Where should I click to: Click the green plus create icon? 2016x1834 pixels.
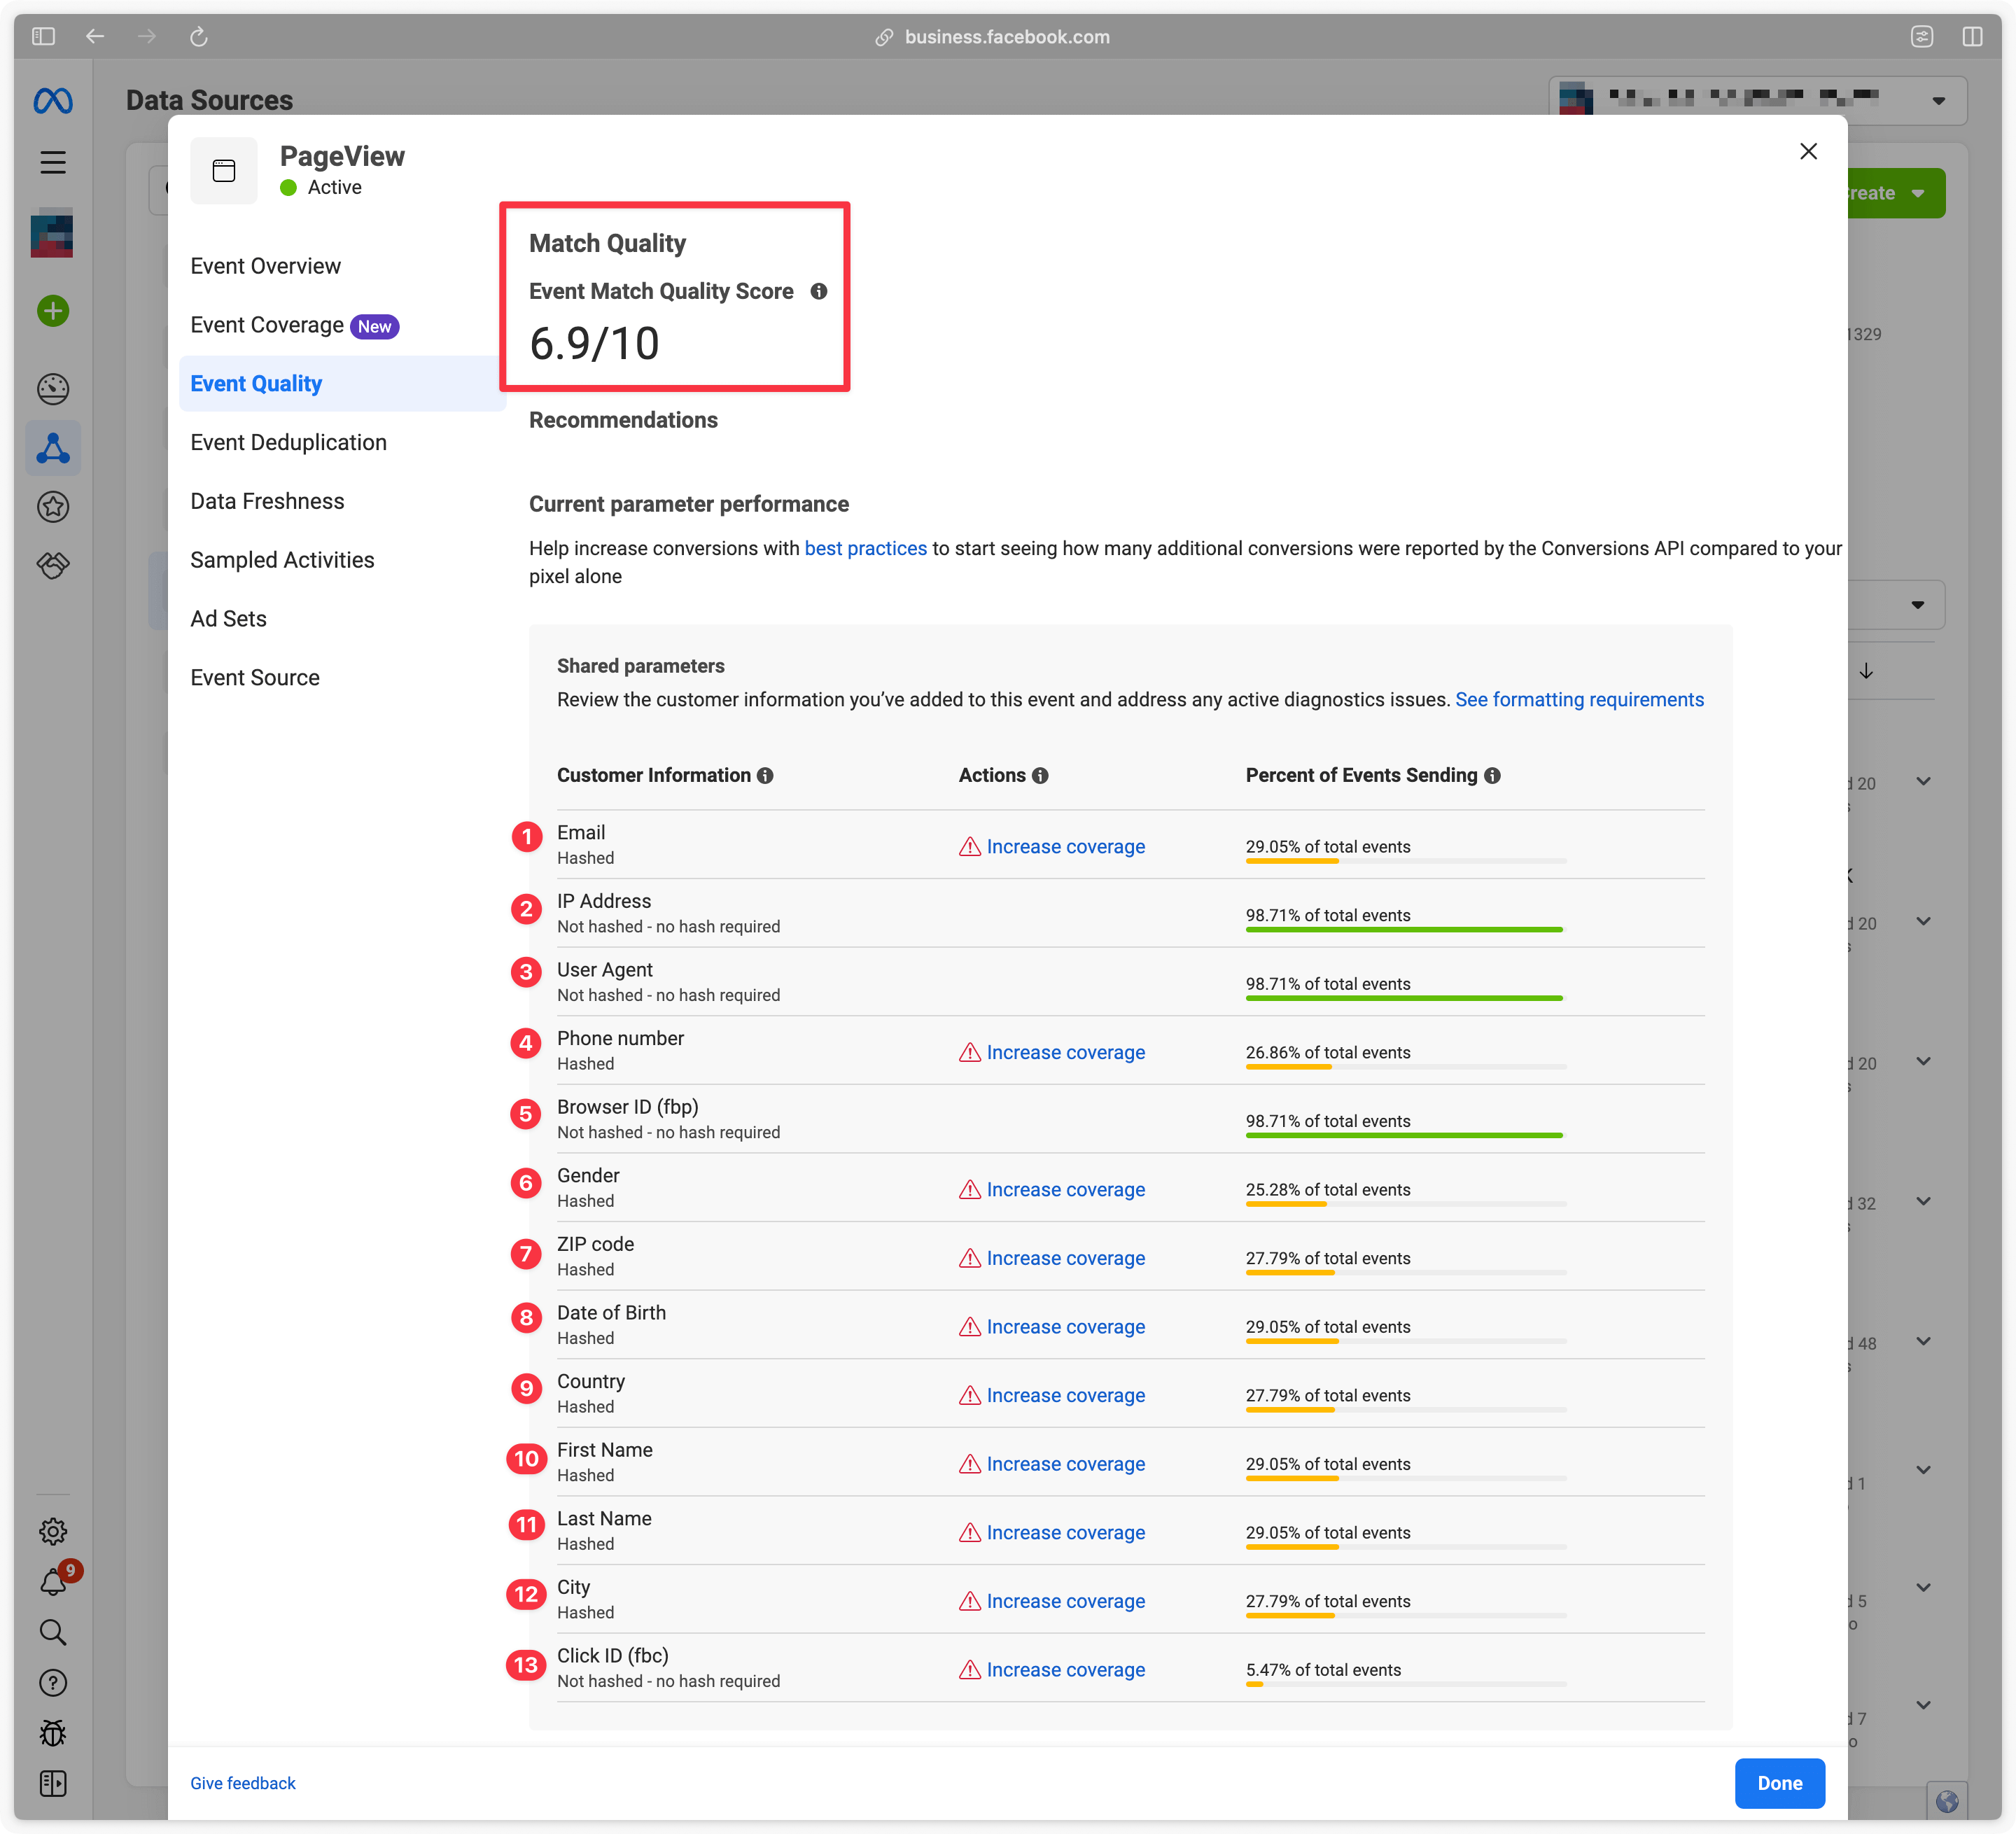[x=53, y=311]
